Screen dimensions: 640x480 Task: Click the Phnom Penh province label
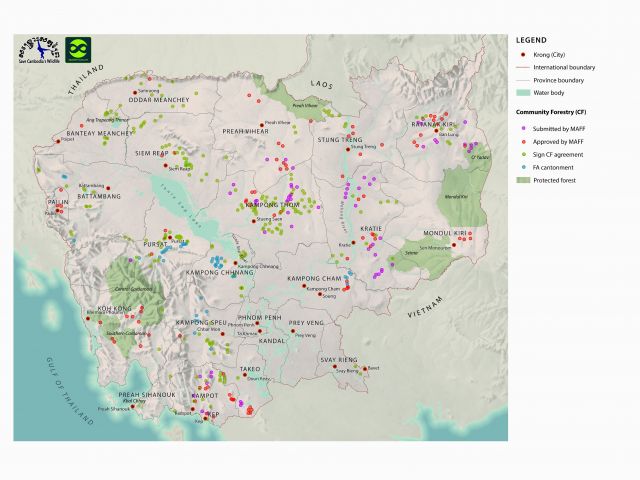(x=264, y=316)
